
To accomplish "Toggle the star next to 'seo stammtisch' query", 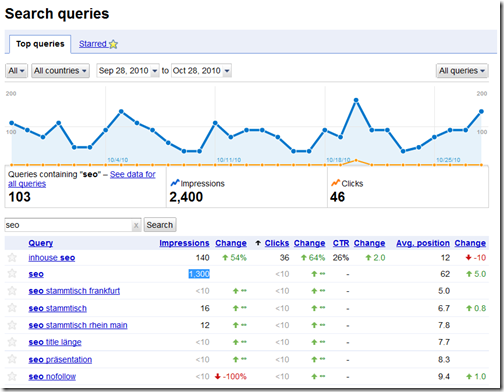I will (x=12, y=308).
